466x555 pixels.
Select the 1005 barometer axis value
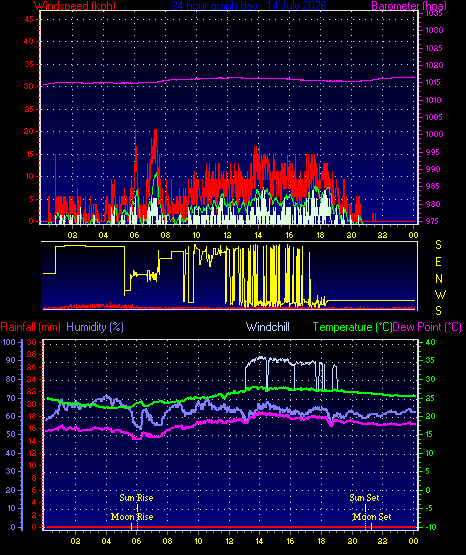coord(434,117)
